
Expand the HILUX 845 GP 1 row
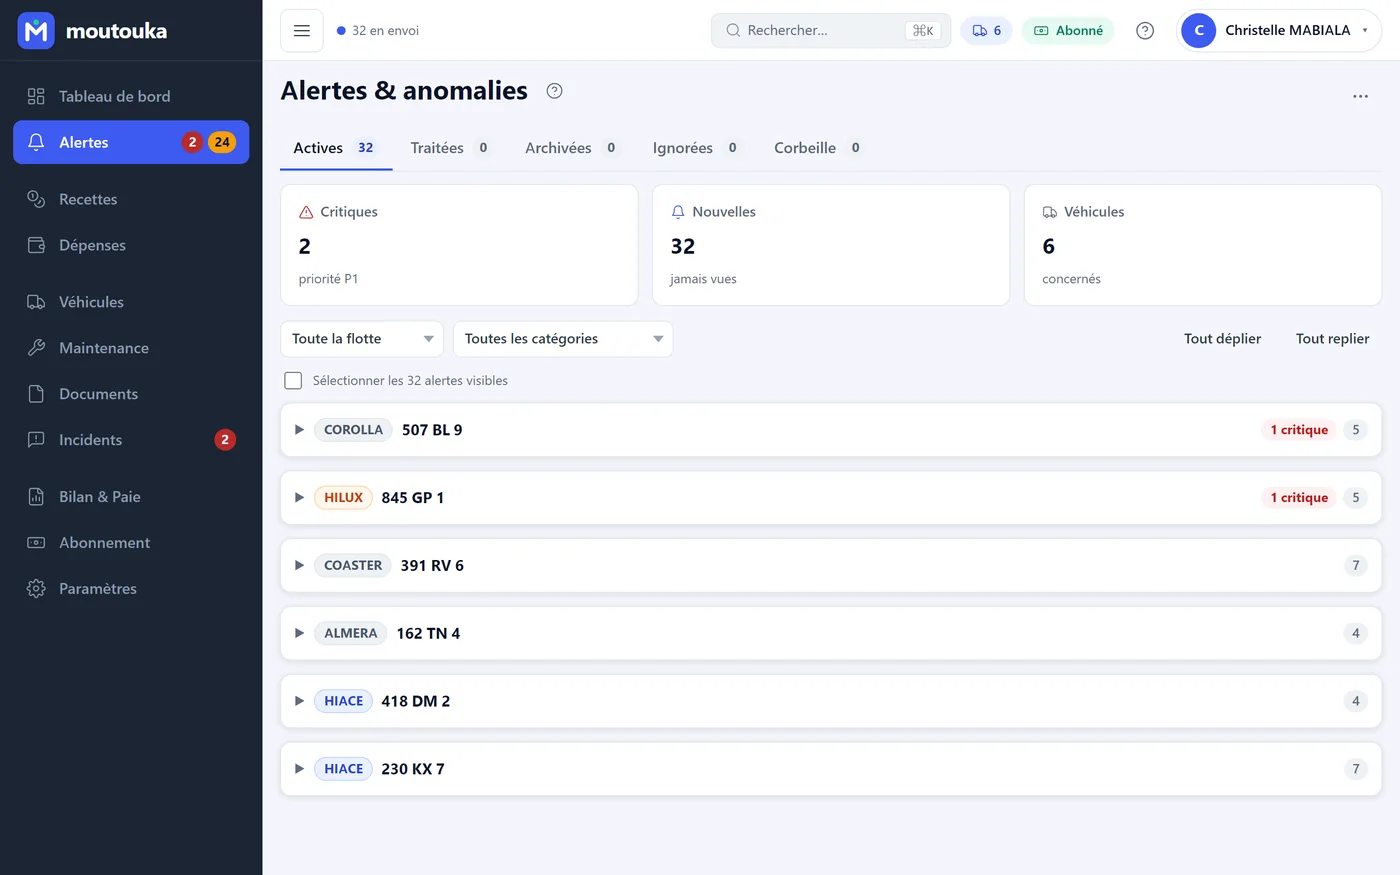coord(831,498)
